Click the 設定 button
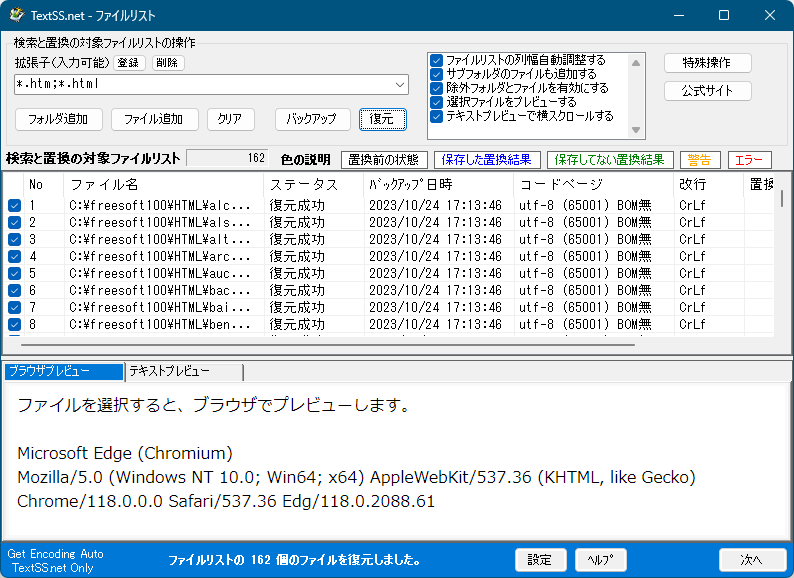Image resolution: width=794 pixels, height=578 pixels. coord(540,560)
